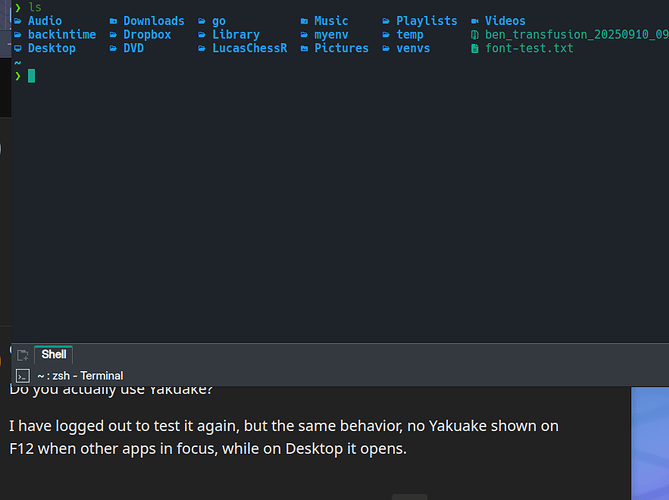Click the 'Downloads' directory name
The width and height of the screenshot is (669, 500).
click(154, 21)
